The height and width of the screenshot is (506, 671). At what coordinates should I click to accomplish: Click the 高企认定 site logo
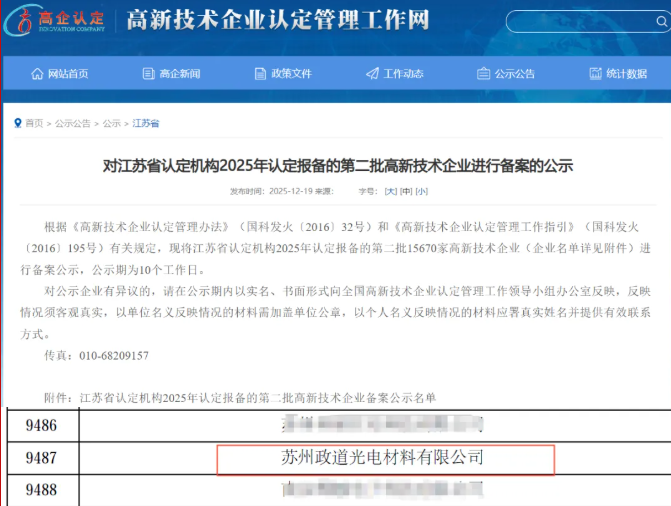53,20
